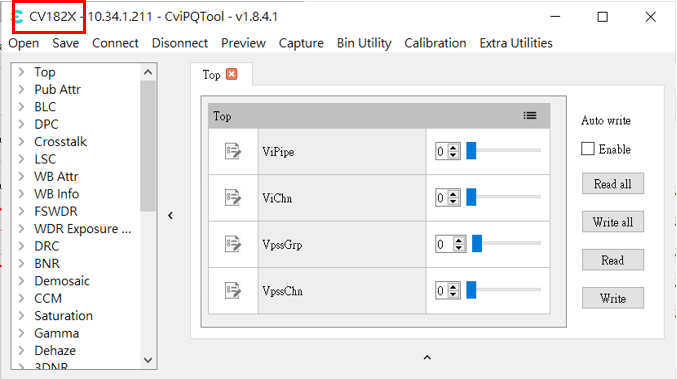Open the Calibration menu
This screenshot has height=379, width=677.
[x=435, y=43]
